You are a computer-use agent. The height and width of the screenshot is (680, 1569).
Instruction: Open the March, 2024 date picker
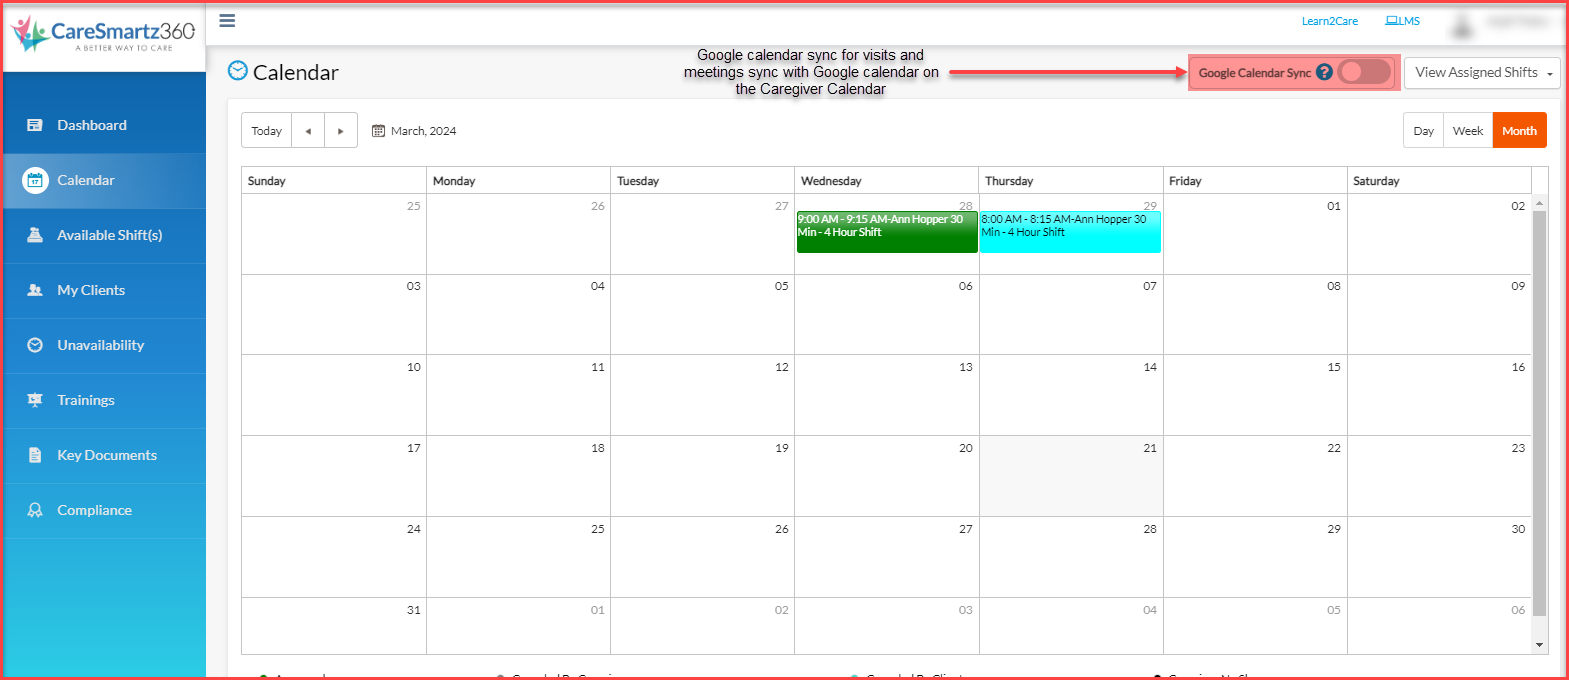pyautogui.click(x=414, y=131)
